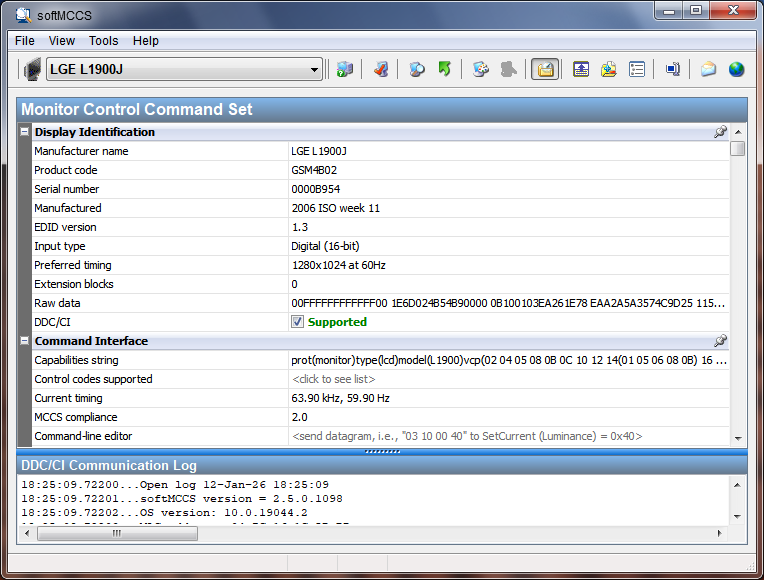Image resolution: width=764 pixels, height=580 pixels.
Task: Click the property grid vertical scrollbar thumb
Action: (738, 148)
